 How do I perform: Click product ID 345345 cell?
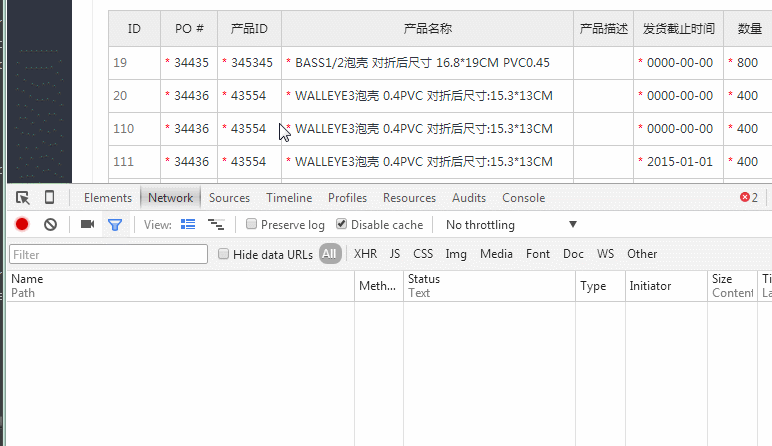click(250, 63)
